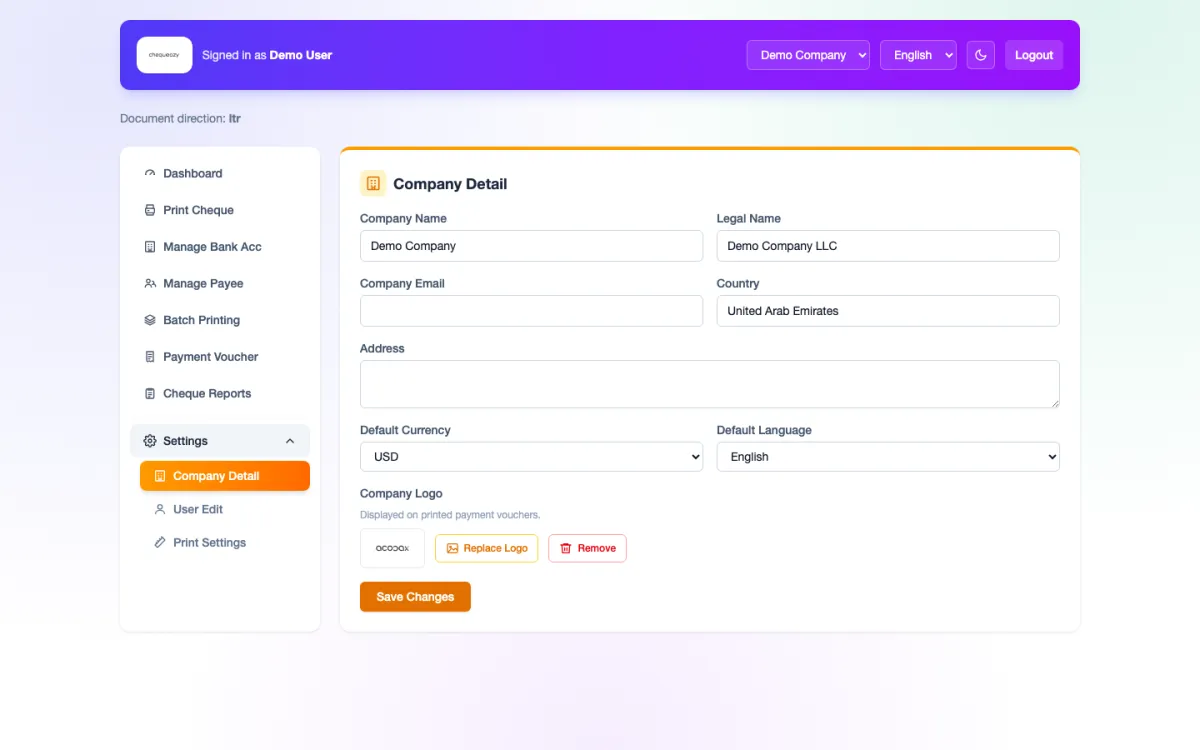The height and width of the screenshot is (750, 1200).
Task: Click the Settings gear icon
Action: (150, 441)
